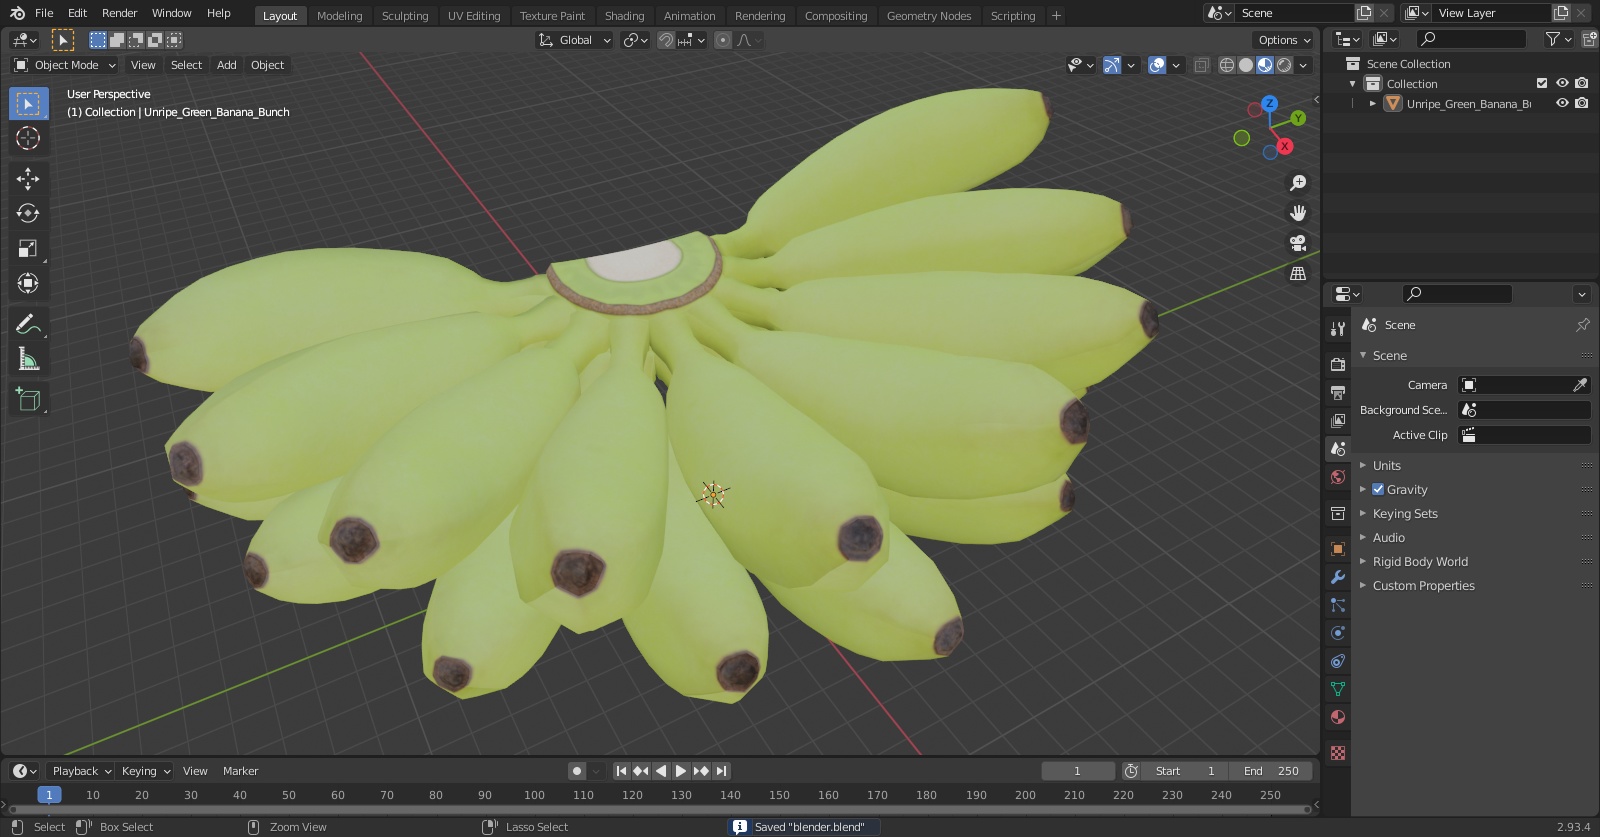Toggle Collection viewport visibility eye

[1562, 83]
